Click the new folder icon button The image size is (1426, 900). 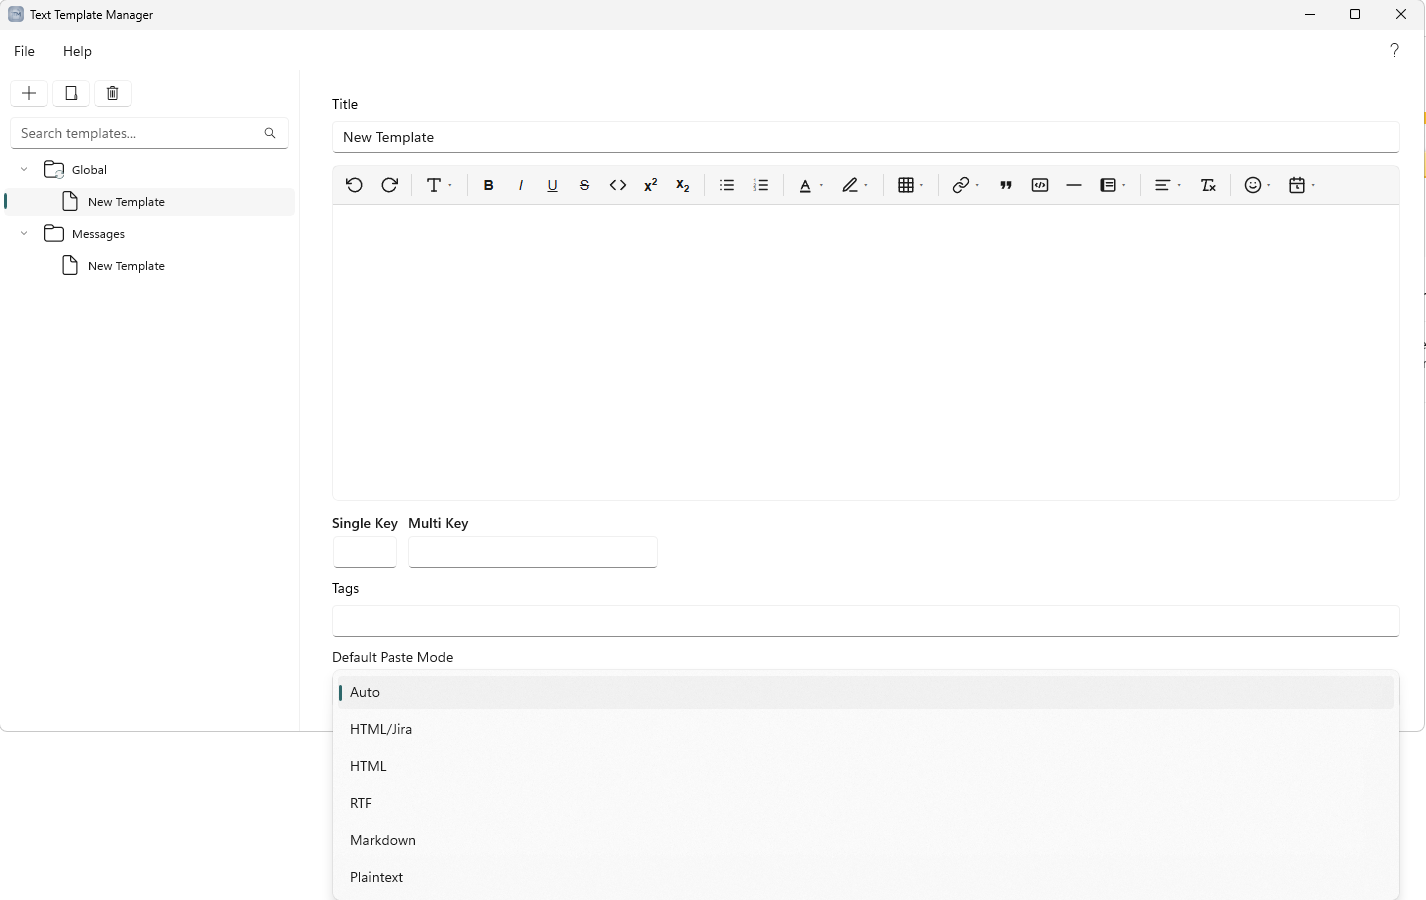coord(71,93)
